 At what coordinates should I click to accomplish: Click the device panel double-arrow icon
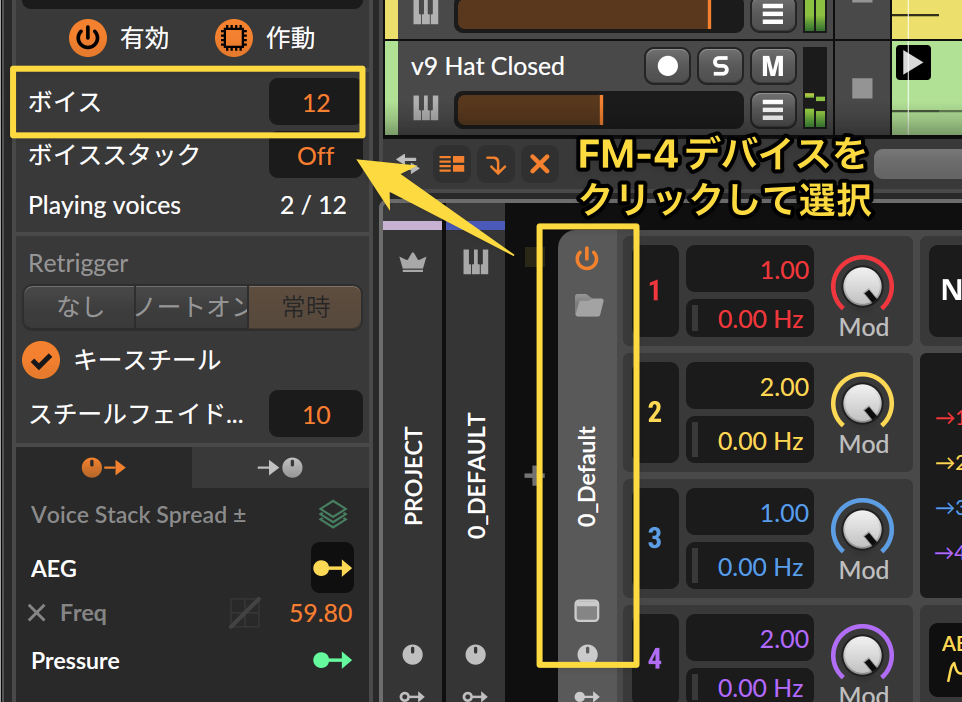pos(407,164)
